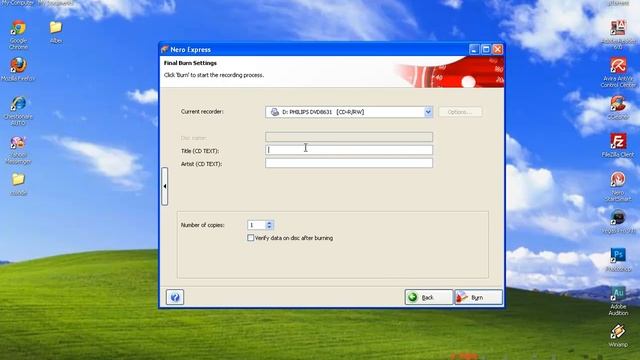Click the Number of copies value field
Image resolution: width=640 pixels, height=360 pixels.
pyautogui.click(x=257, y=225)
